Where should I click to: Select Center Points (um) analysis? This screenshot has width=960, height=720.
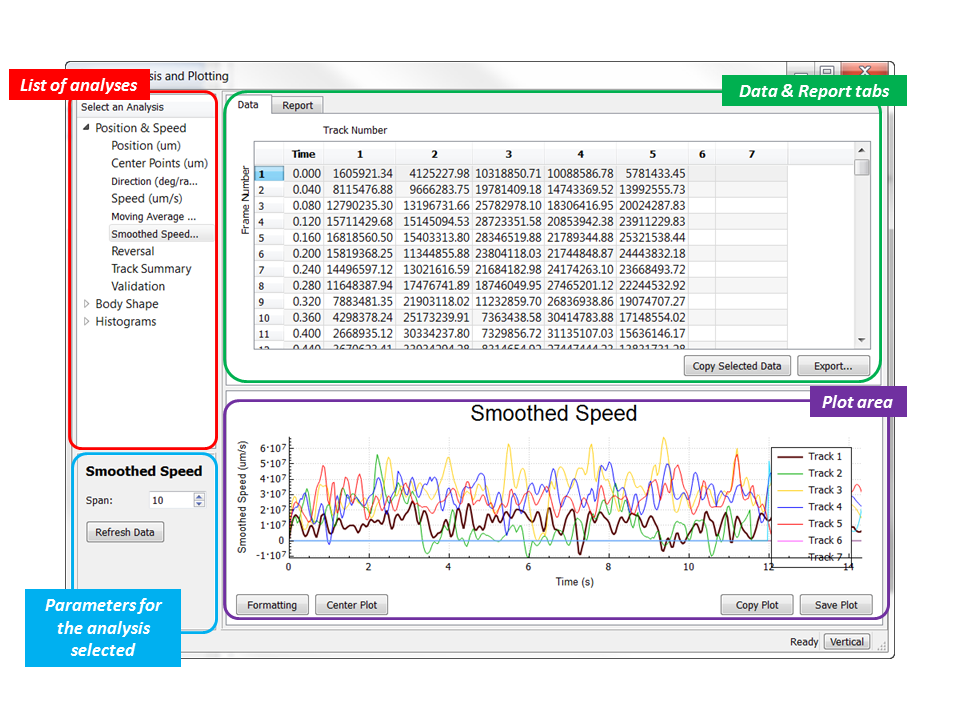[159, 163]
